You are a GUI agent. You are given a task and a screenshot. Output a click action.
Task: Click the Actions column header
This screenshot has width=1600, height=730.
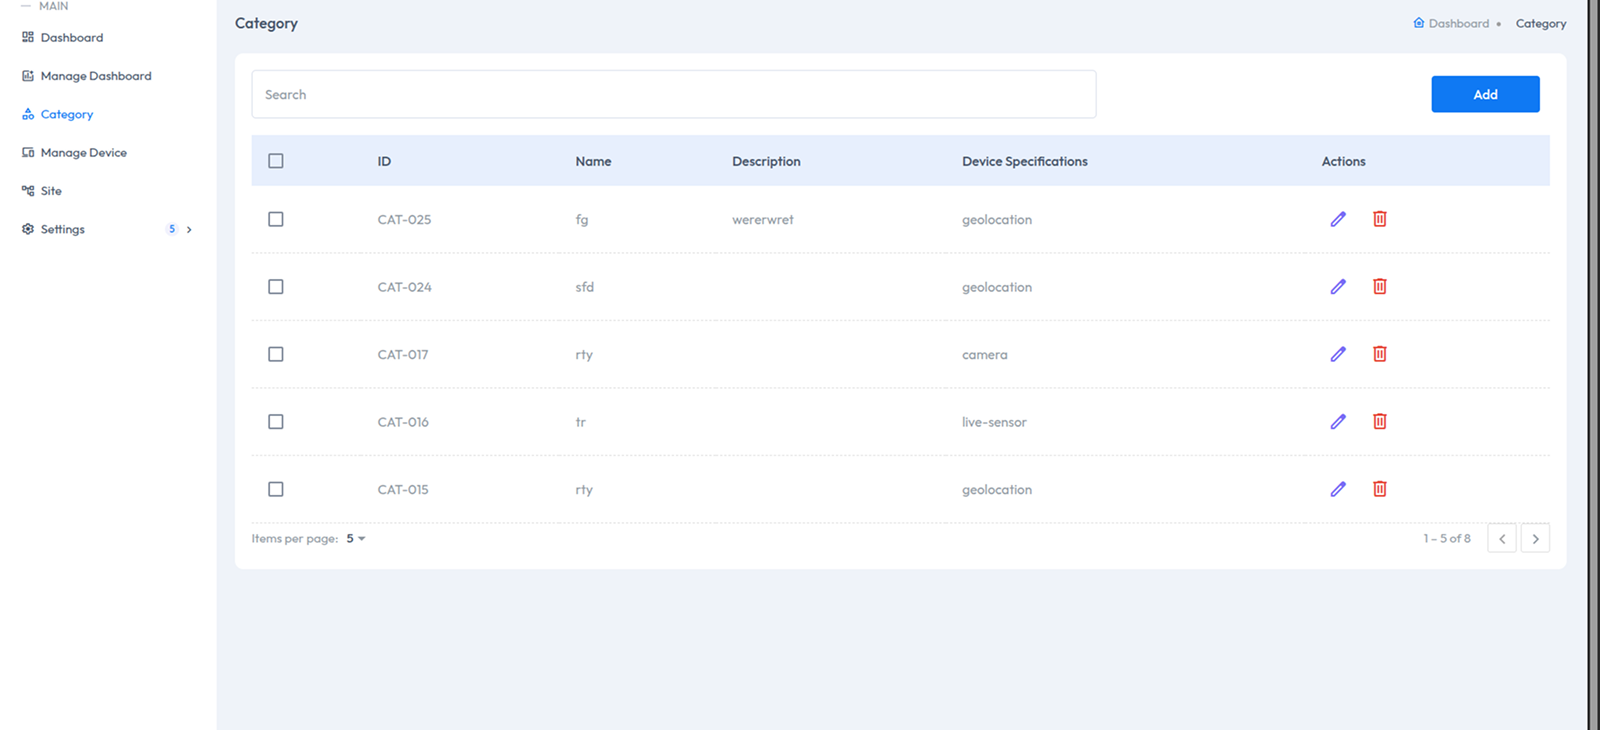pyautogui.click(x=1343, y=161)
